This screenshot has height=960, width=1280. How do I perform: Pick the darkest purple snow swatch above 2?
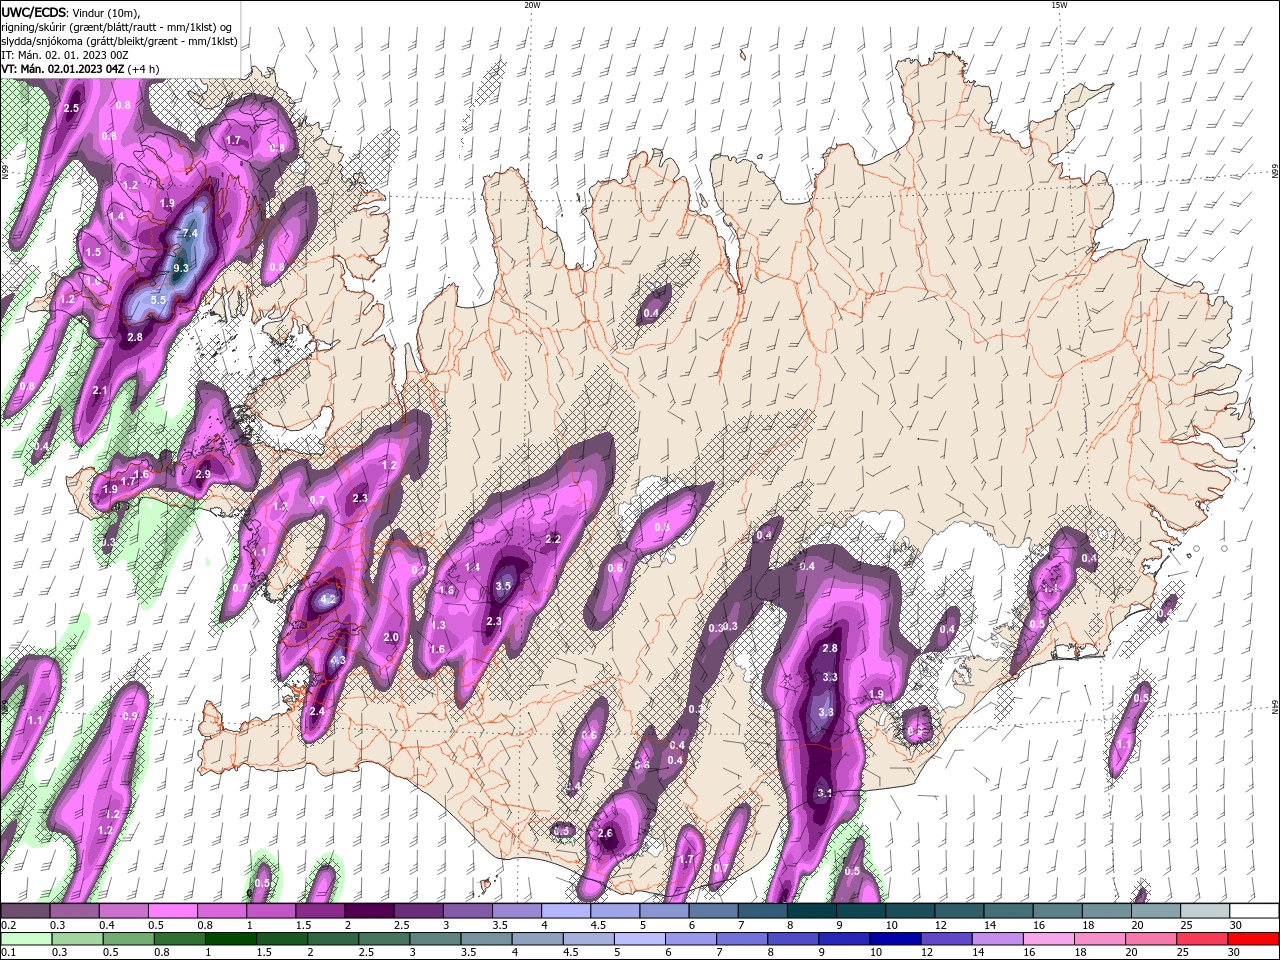(369, 911)
